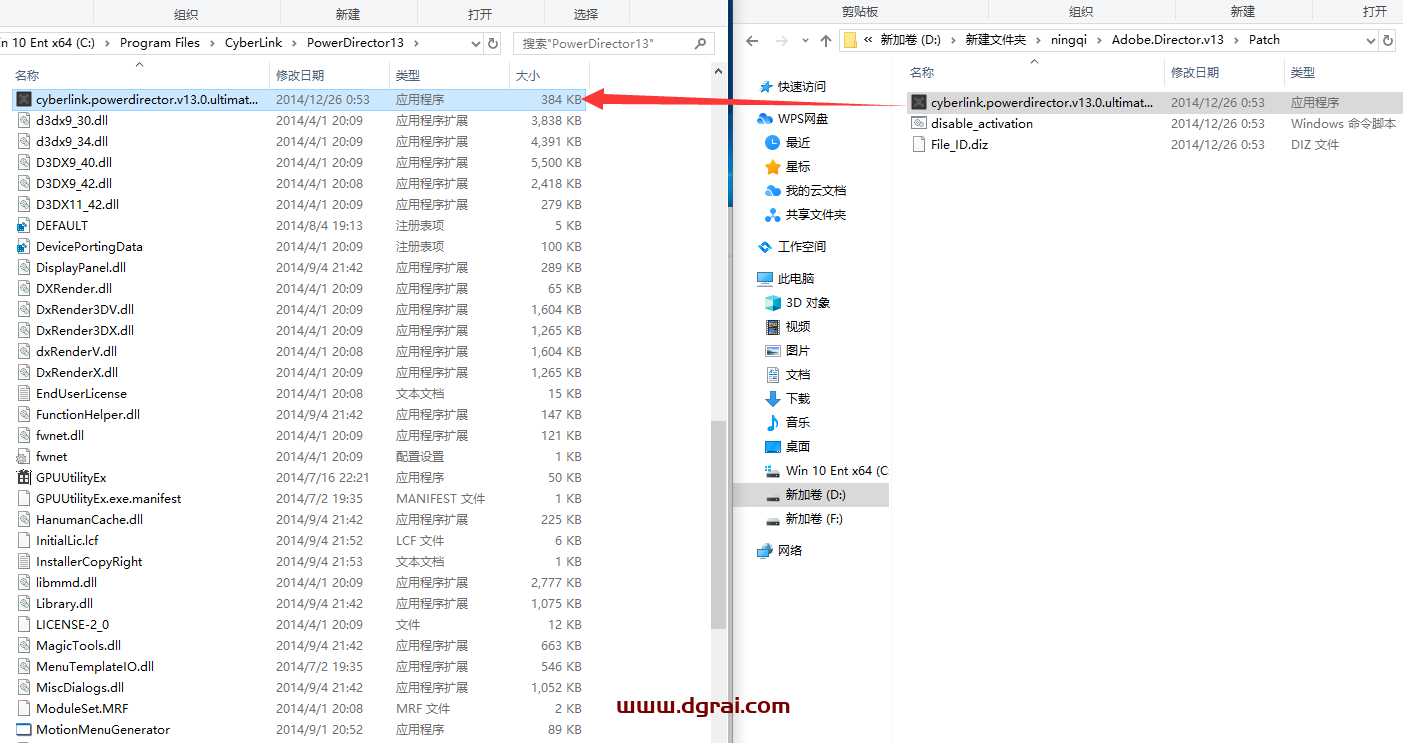Select GPUUtilityEx.exe.manifest file row
This screenshot has height=743, width=1403.
click(299, 498)
